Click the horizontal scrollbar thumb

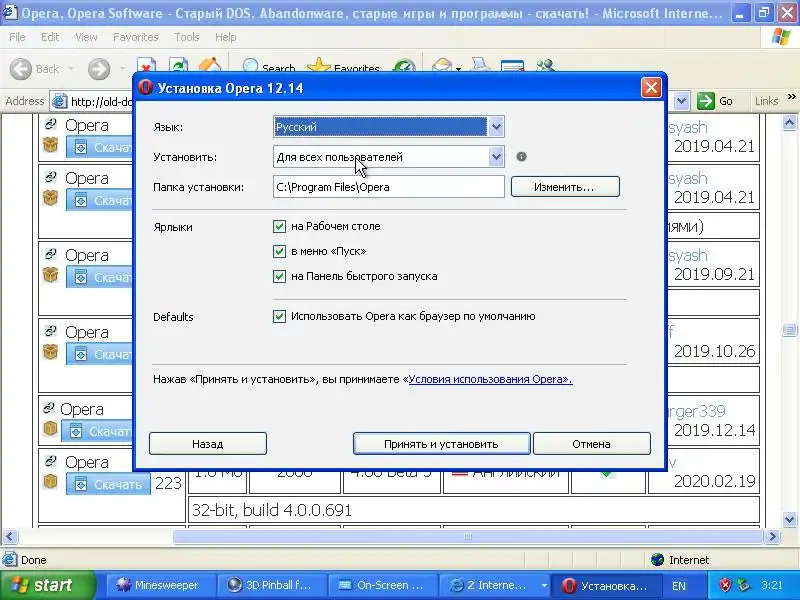pos(468,537)
